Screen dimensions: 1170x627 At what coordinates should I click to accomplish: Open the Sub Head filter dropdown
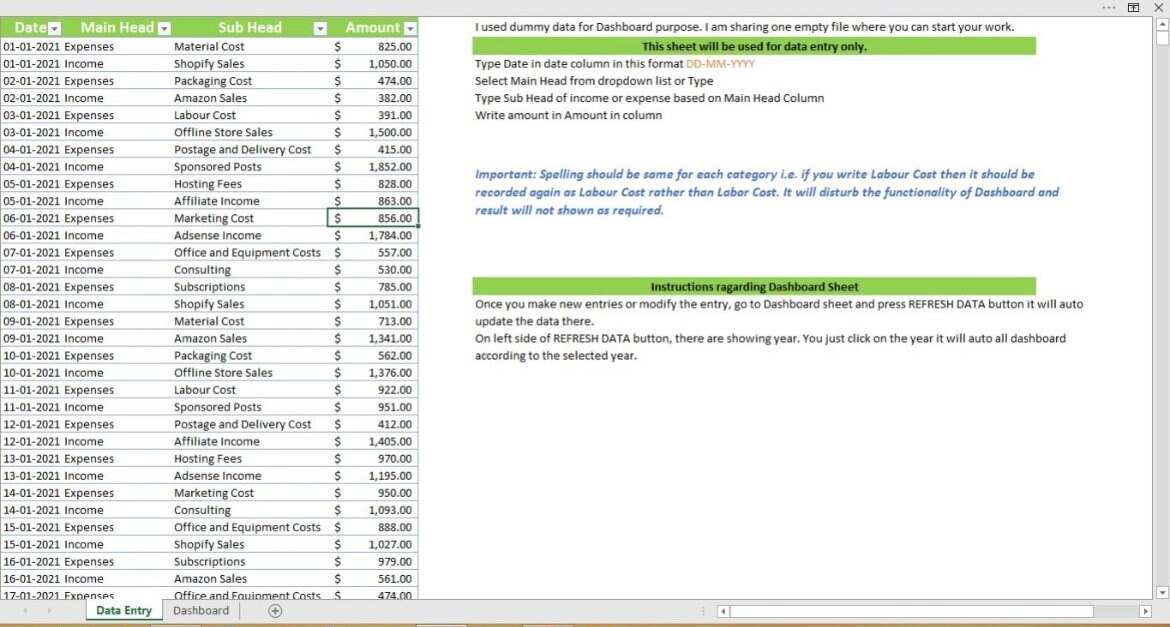tap(320, 27)
